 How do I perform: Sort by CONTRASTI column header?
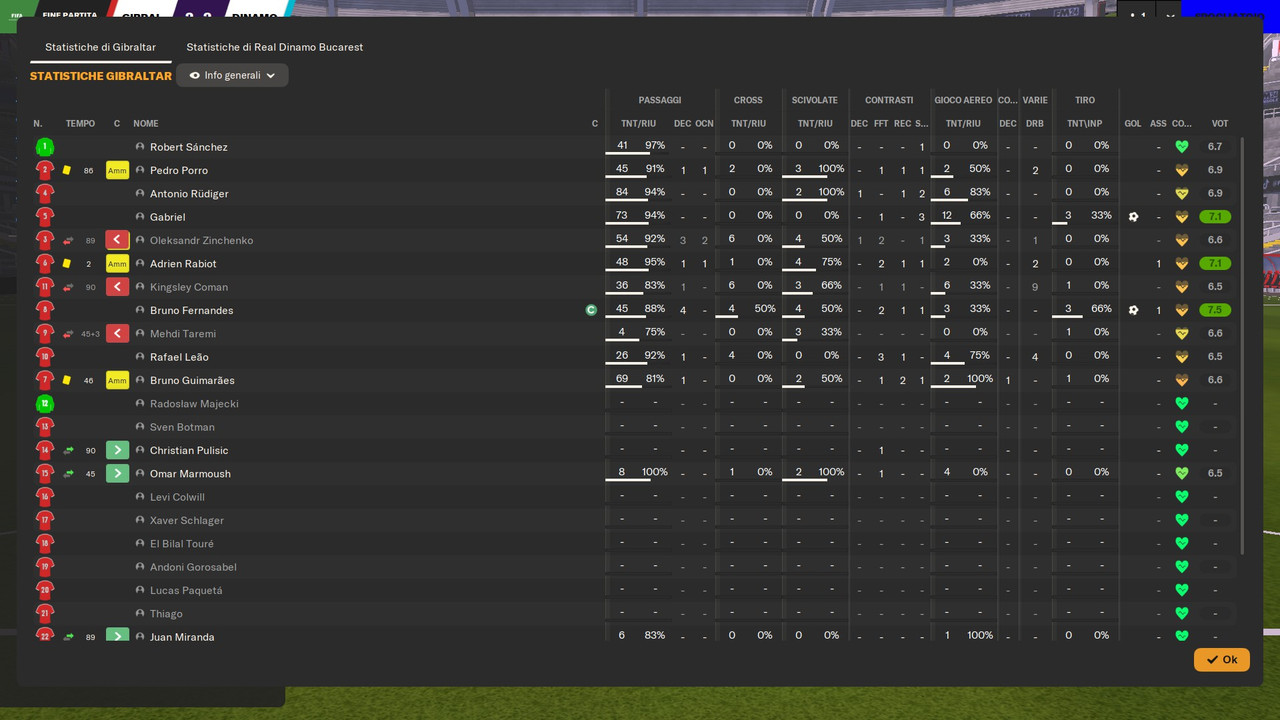889,100
